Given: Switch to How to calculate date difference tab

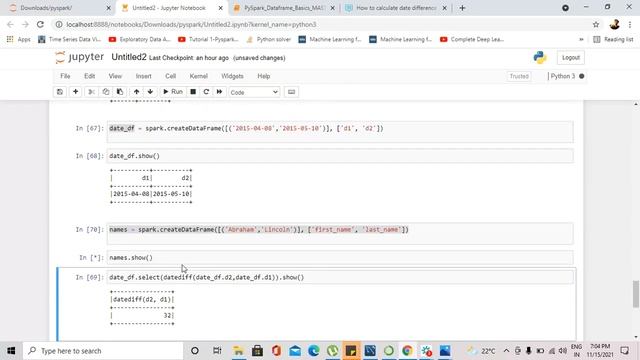Looking at the screenshot, I should 396,8.
